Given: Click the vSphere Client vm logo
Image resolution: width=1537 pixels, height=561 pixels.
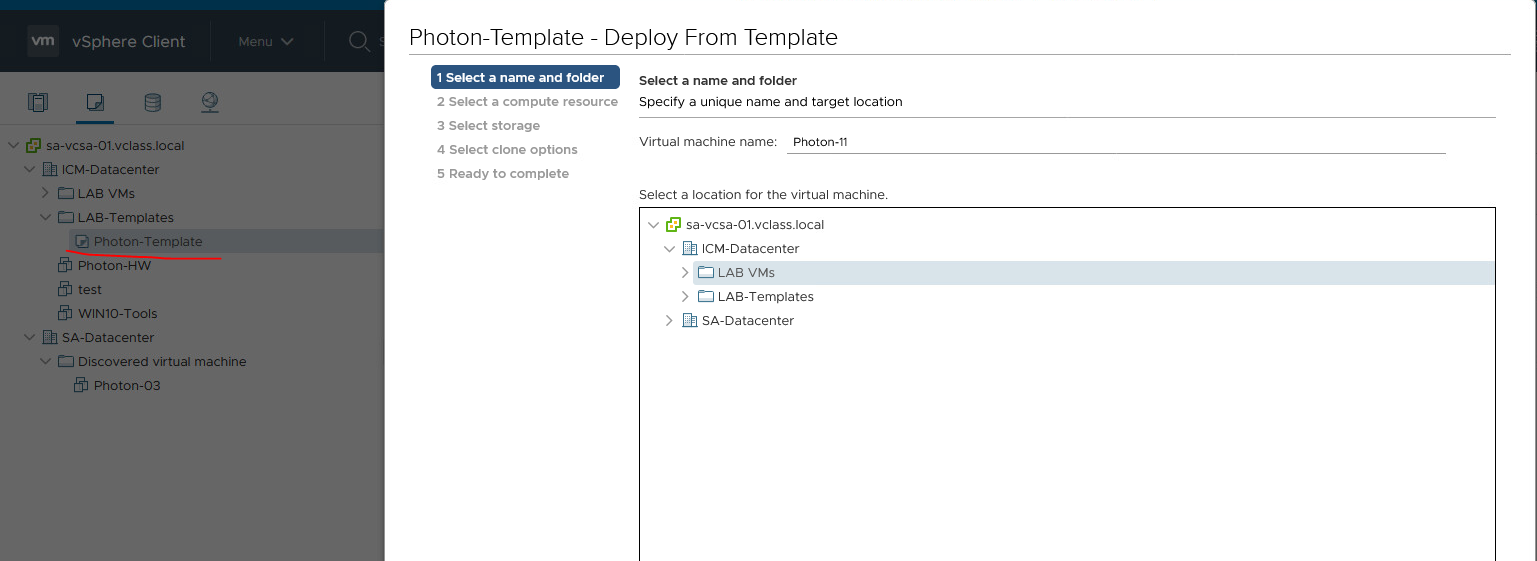Looking at the screenshot, I should 43,41.
